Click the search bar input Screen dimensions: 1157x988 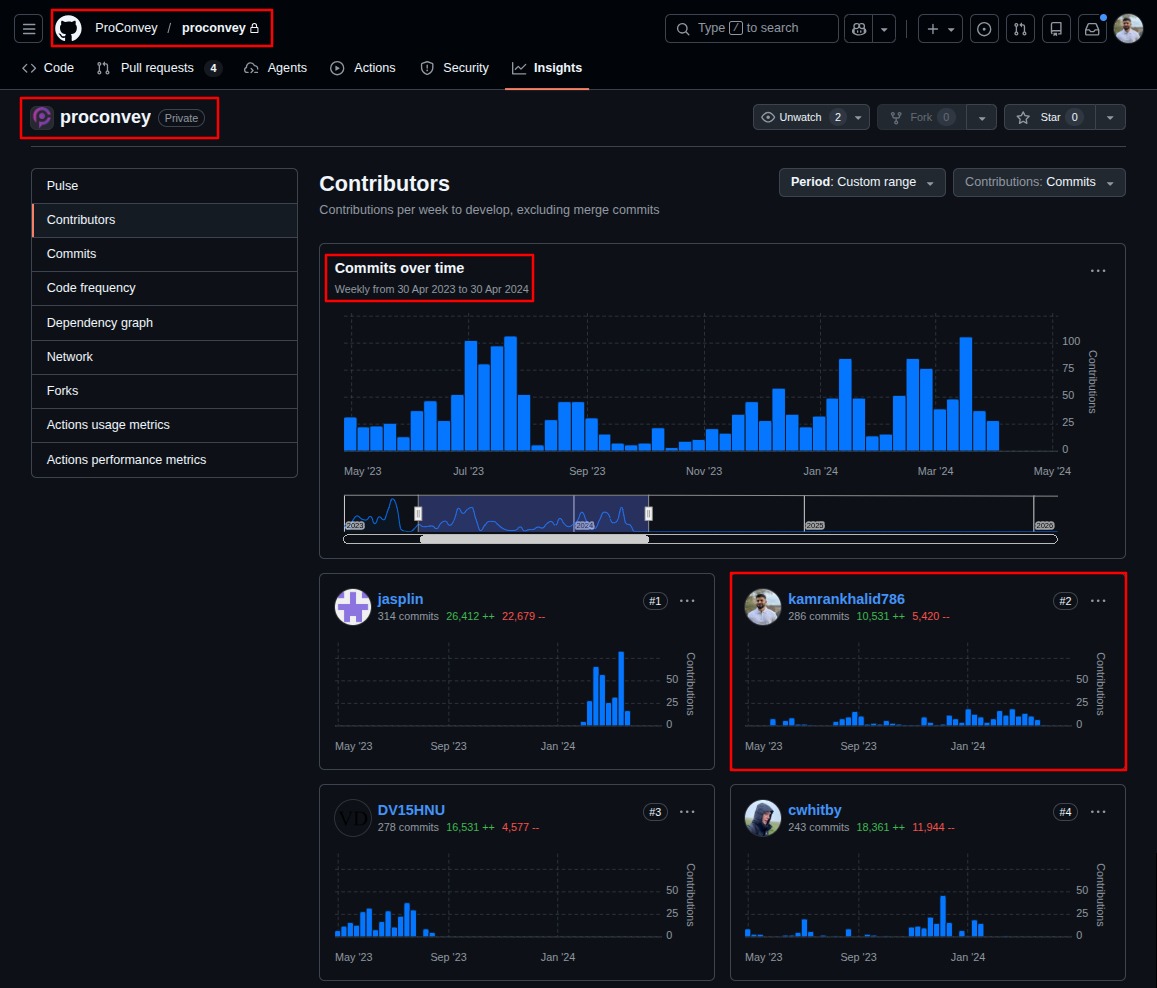coord(751,29)
